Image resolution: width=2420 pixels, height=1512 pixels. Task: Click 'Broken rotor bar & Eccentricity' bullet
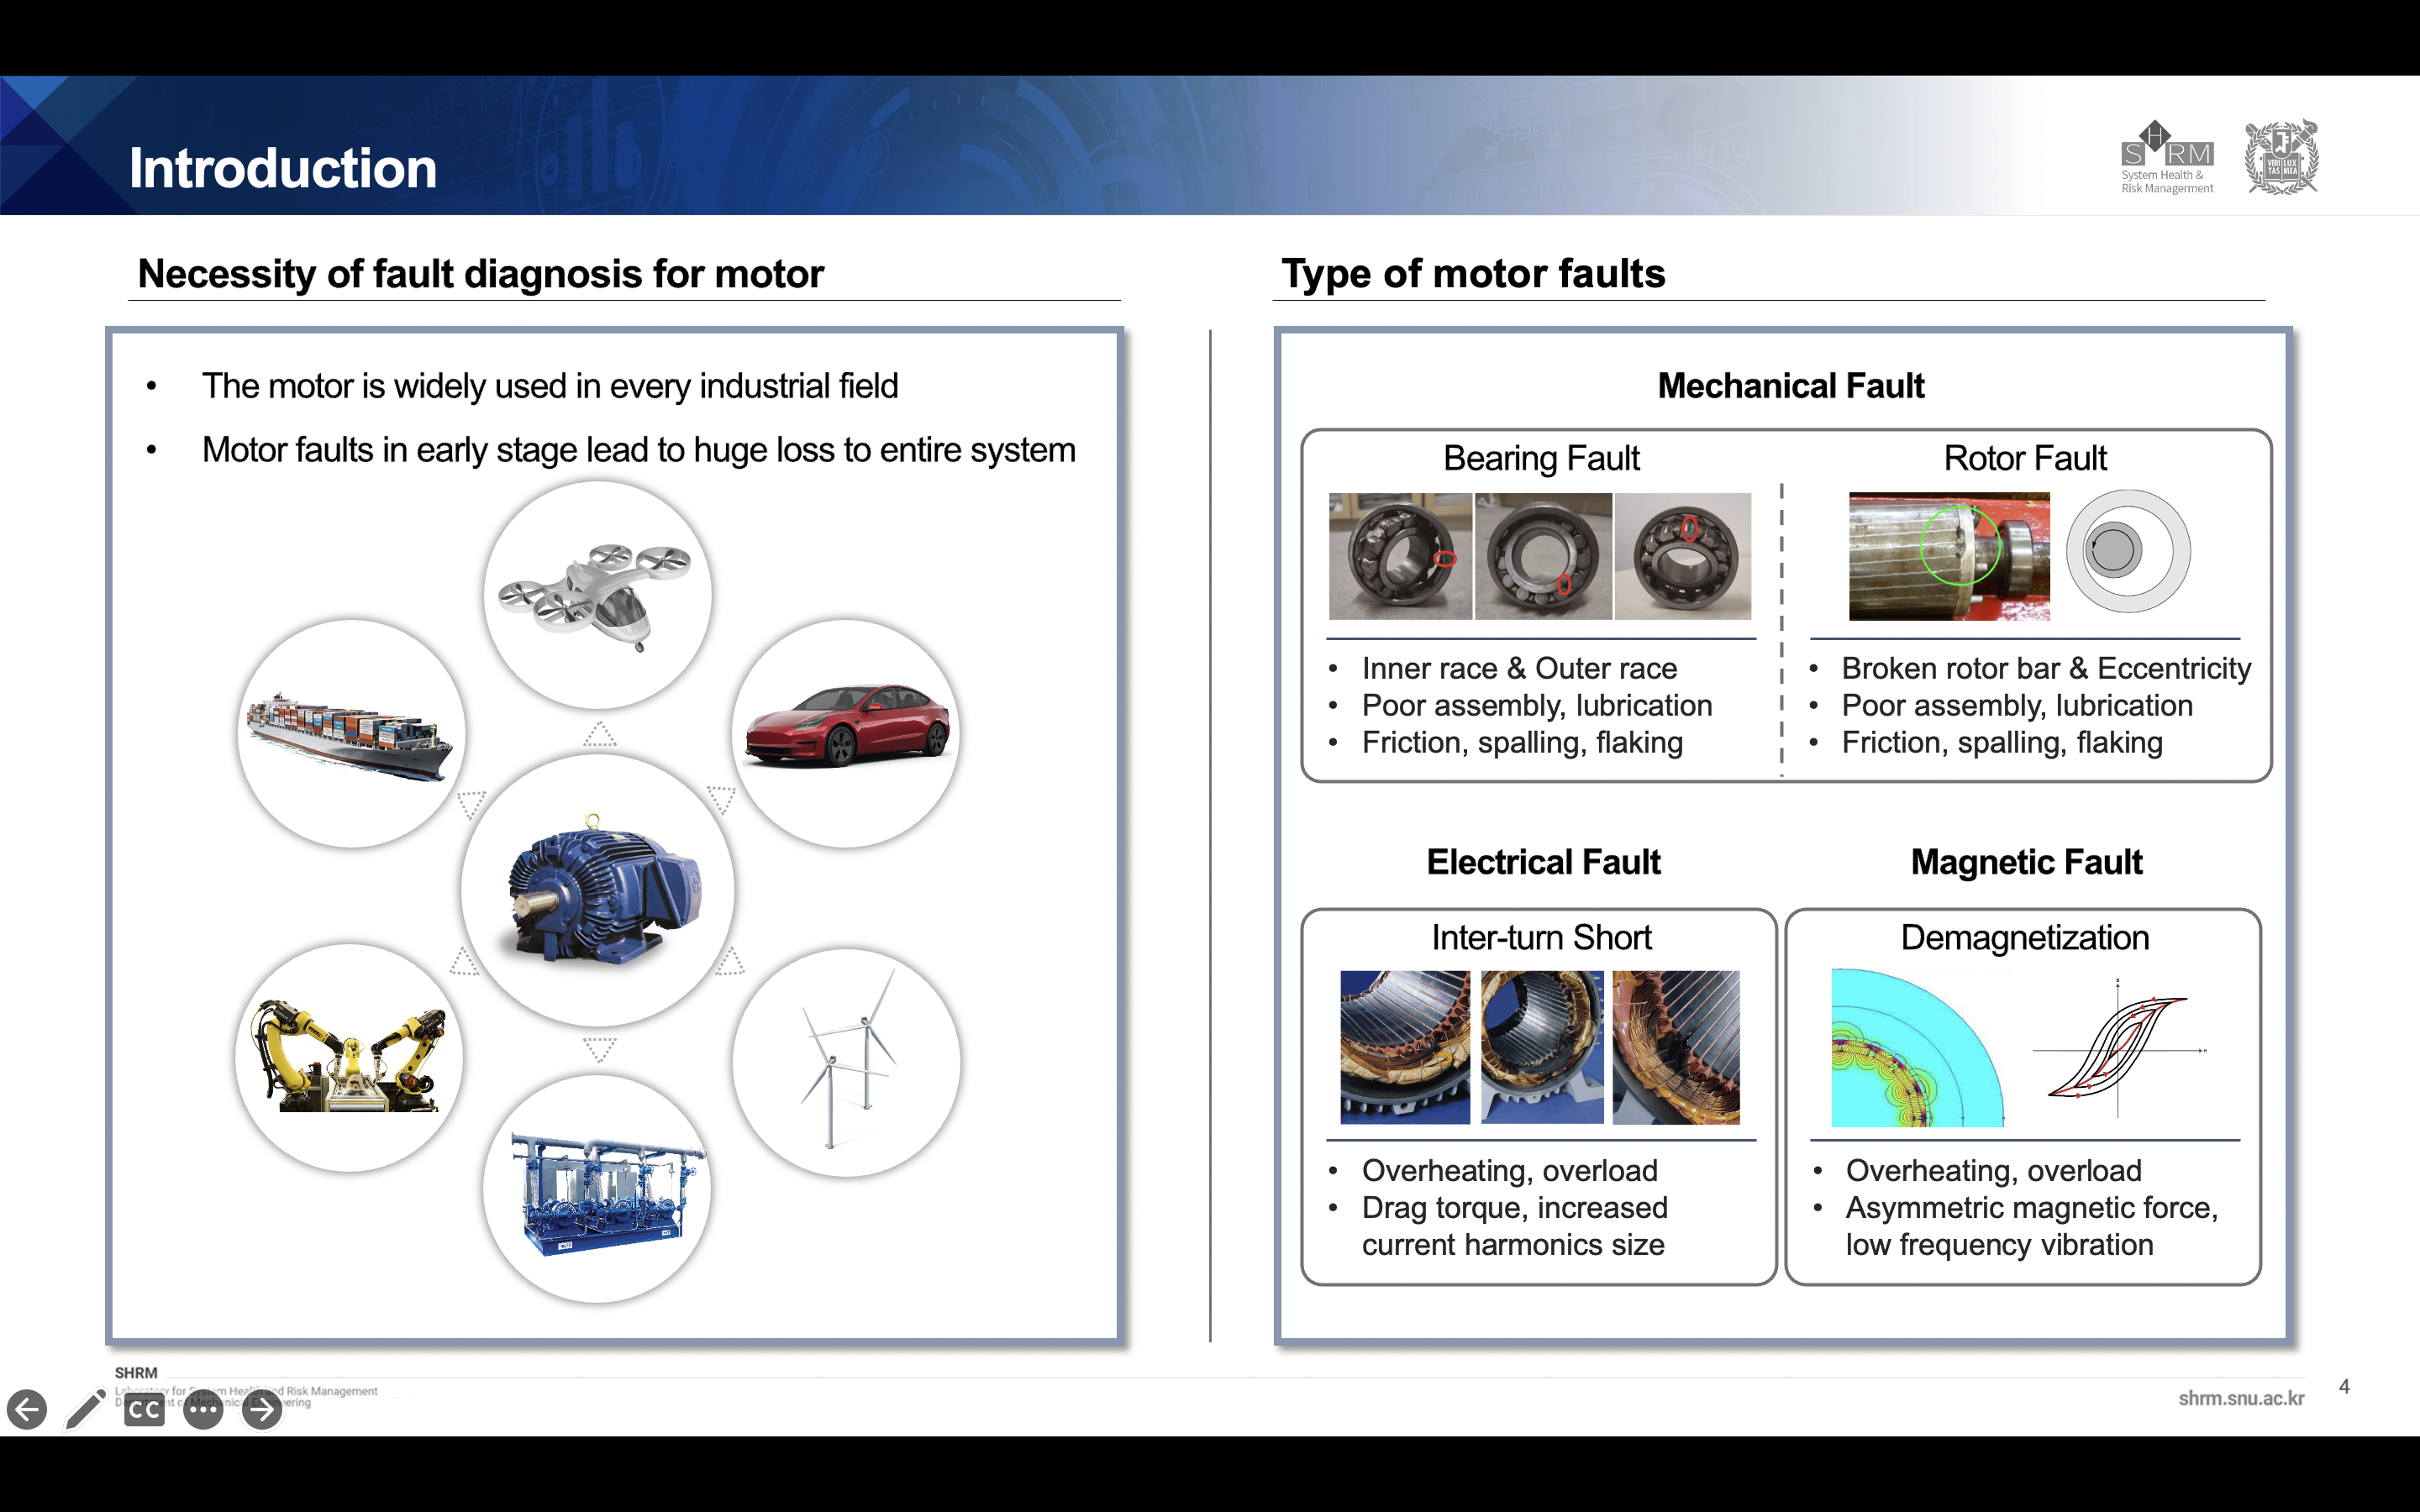(x=2046, y=668)
